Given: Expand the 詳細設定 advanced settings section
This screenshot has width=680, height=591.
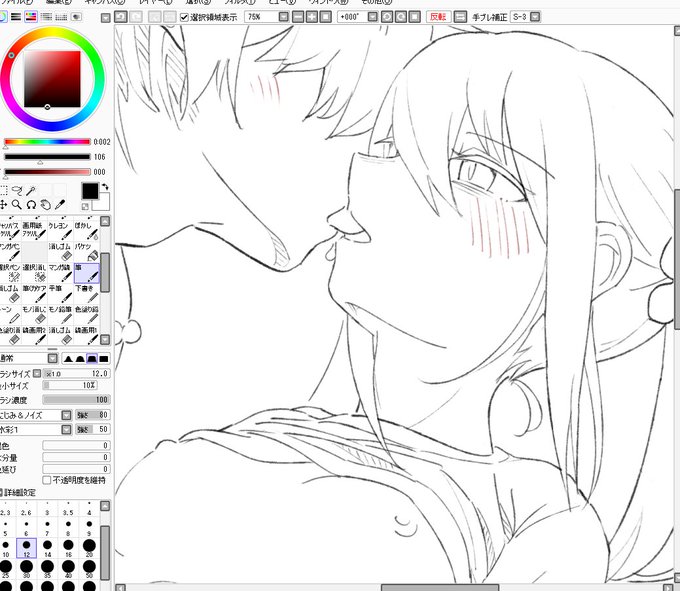Looking at the screenshot, I should tap(19, 493).
